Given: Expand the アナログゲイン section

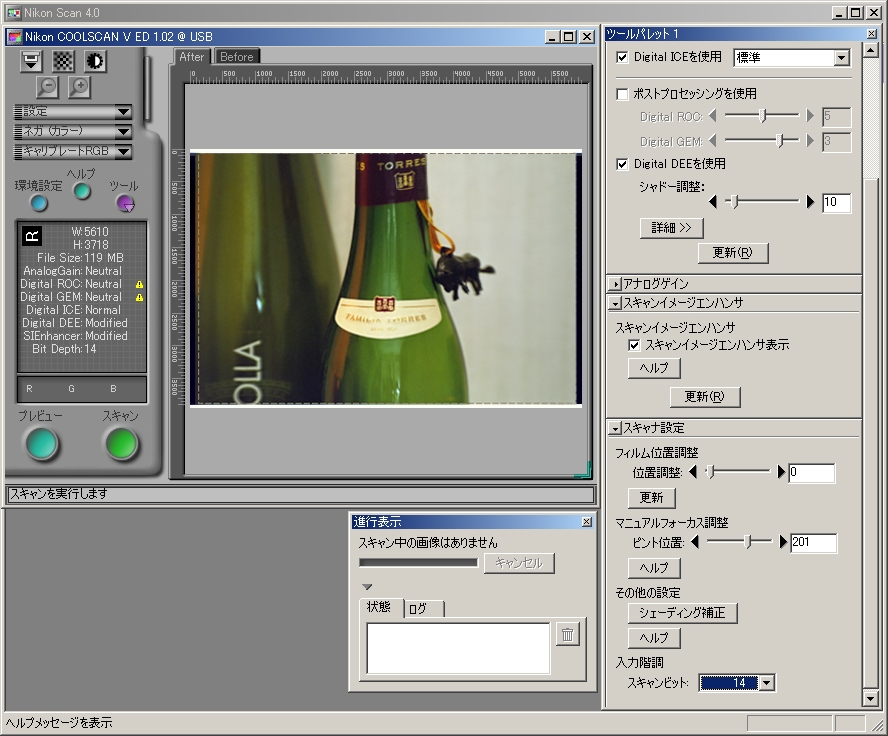Looking at the screenshot, I should 615,284.
